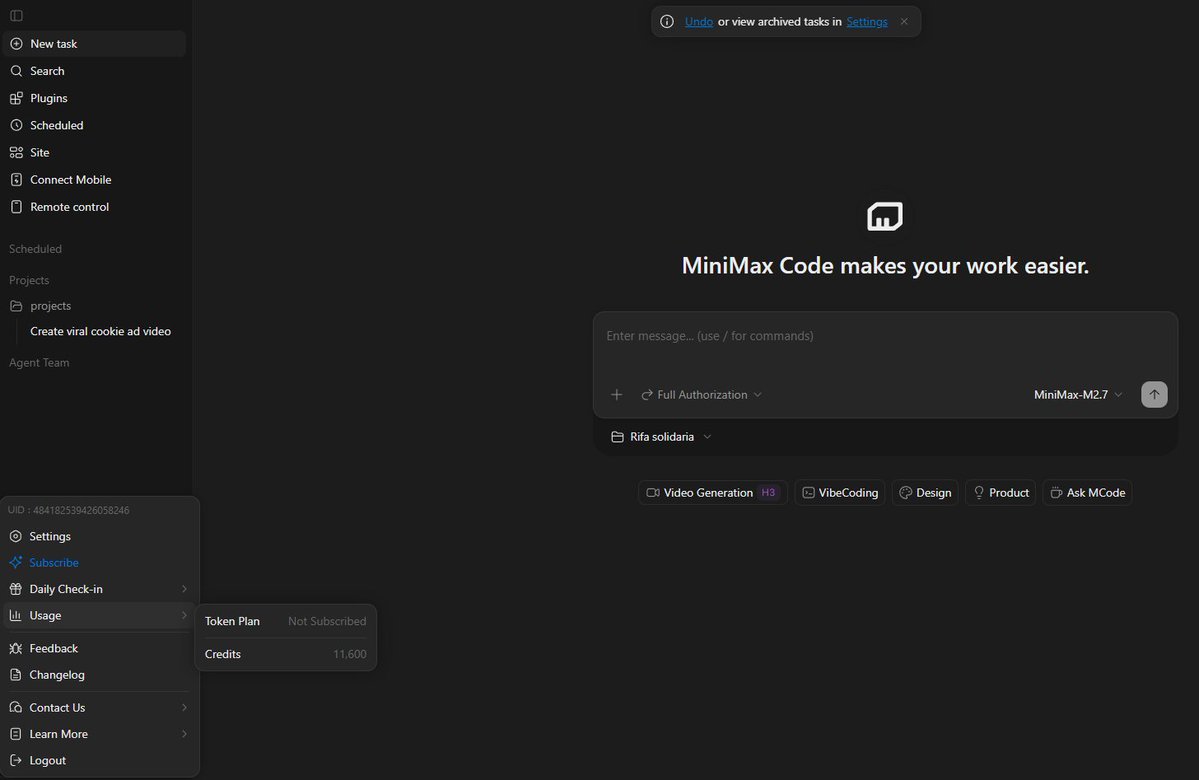Click the Logout icon
The image size is (1199, 780).
pos(15,760)
